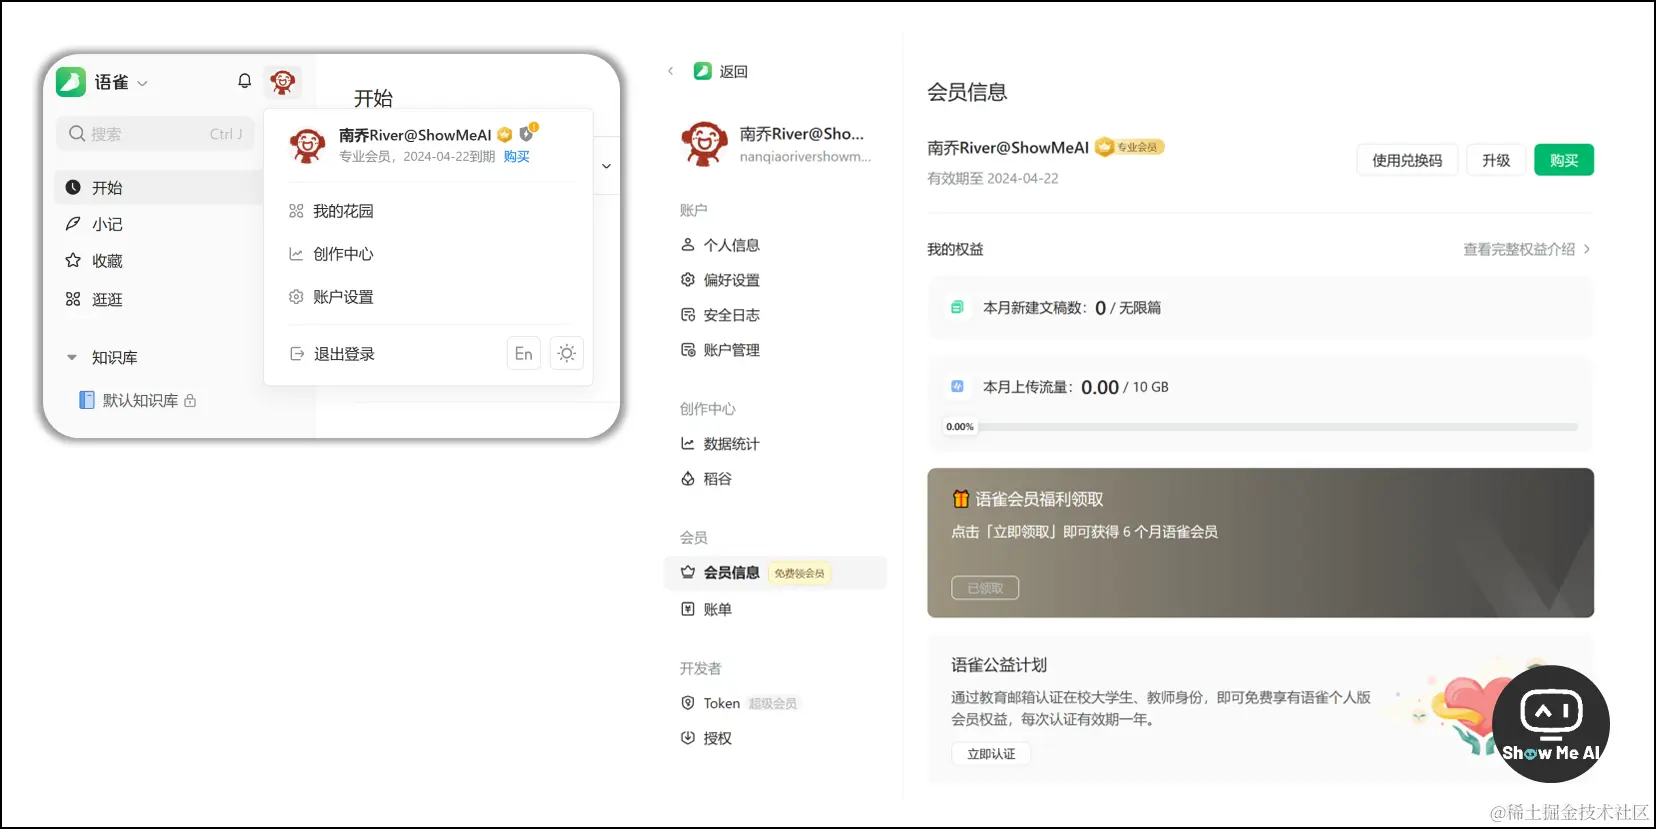1656x829 pixels.
Task: Click the gift icon on the welfare banner
Action: pos(961,499)
